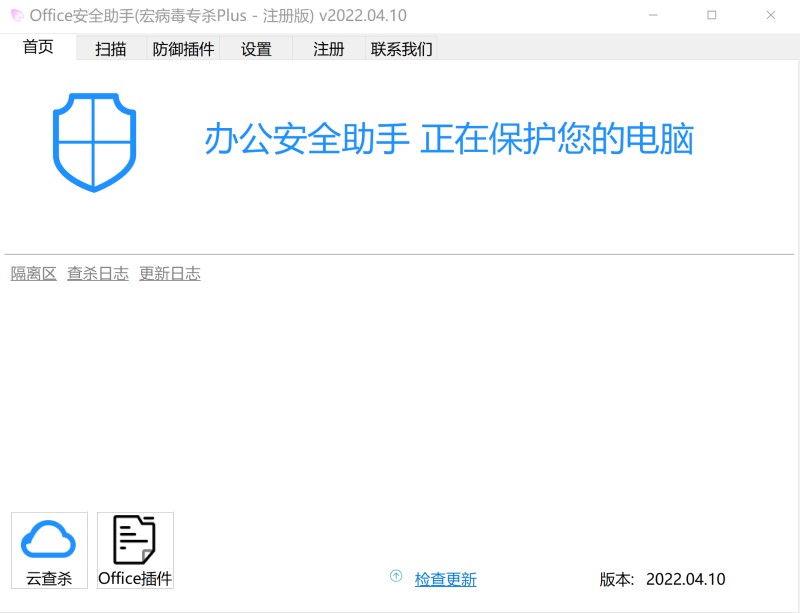The image size is (800, 613).
Task: Click the 检查更新 check-for-updates link
Action: [444, 580]
